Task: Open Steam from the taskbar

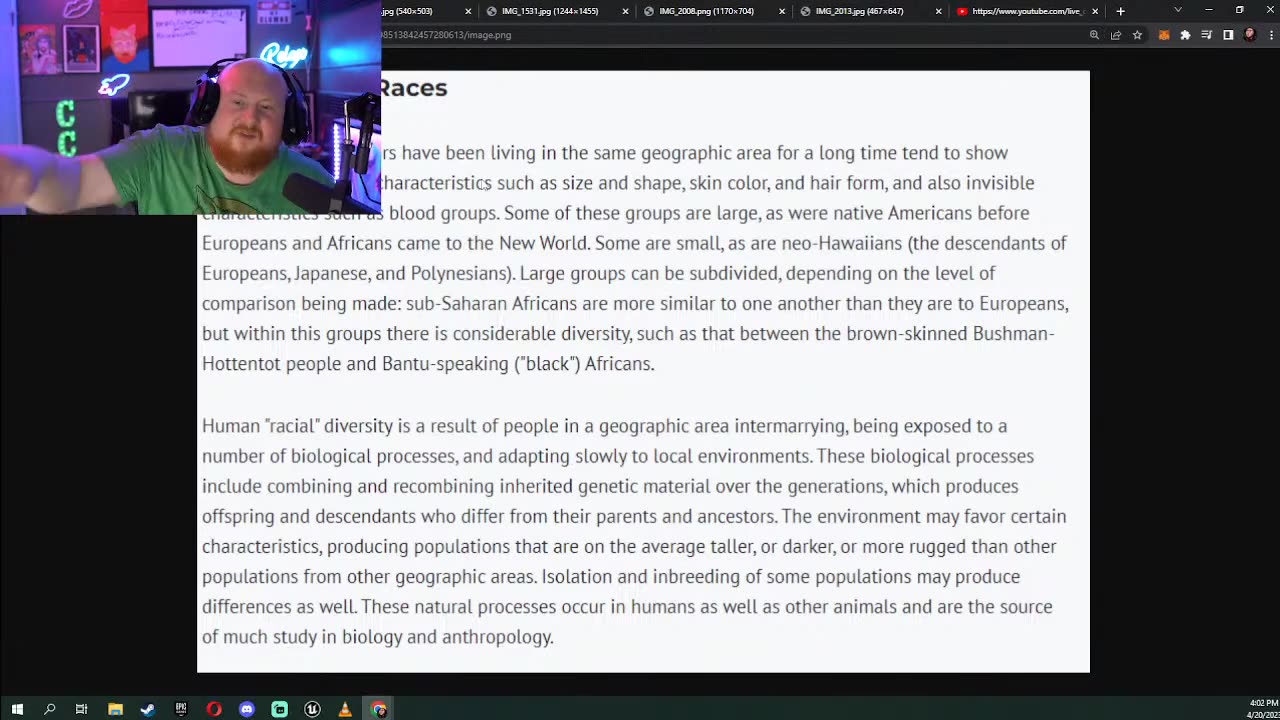Action: pos(148,709)
